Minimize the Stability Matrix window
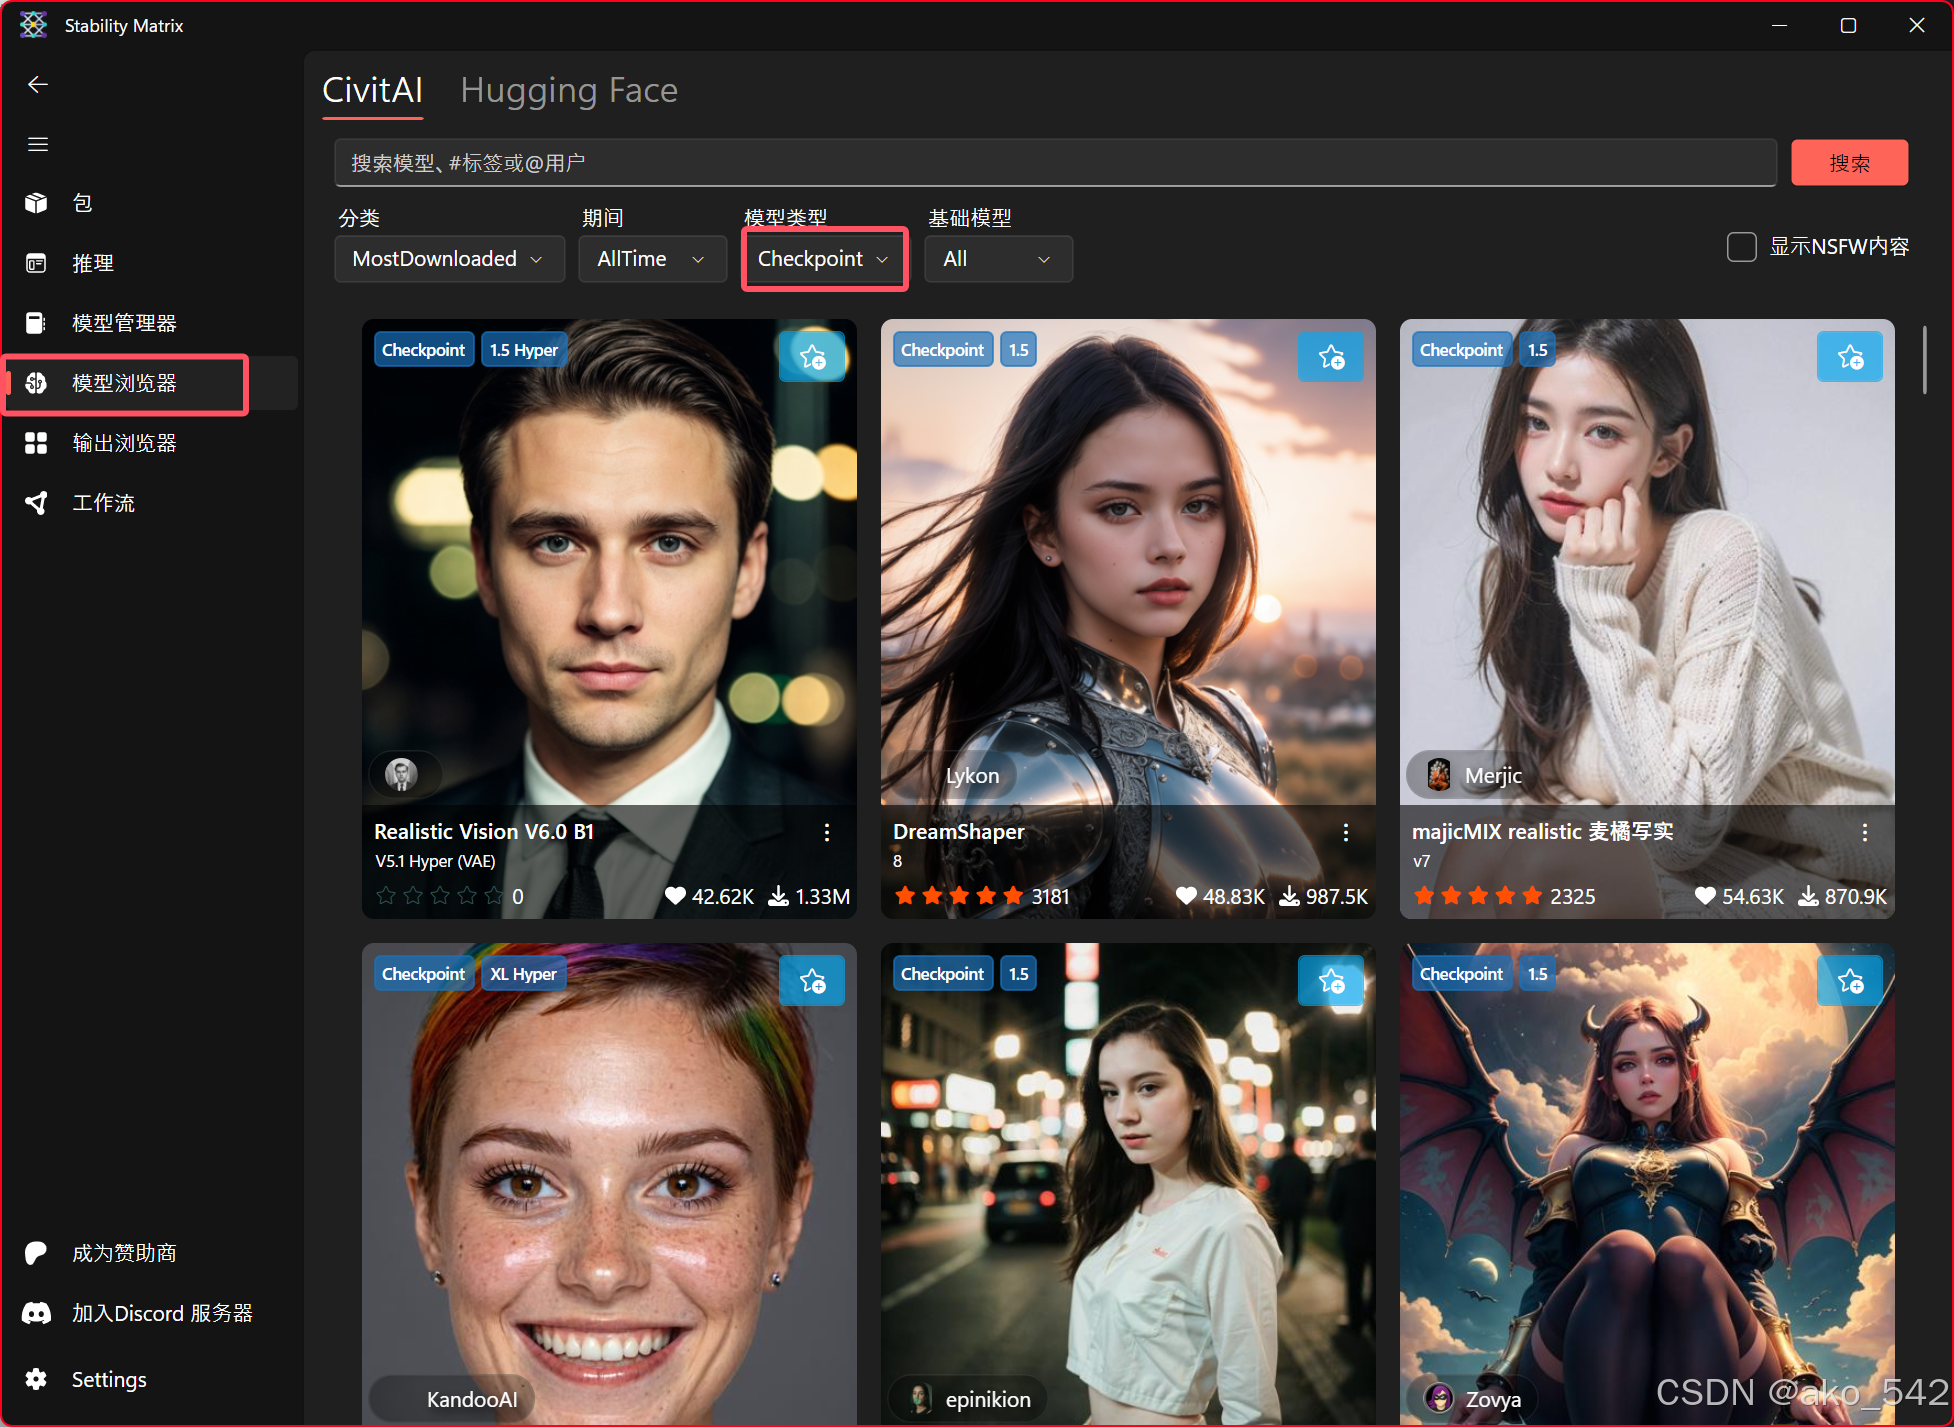The image size is (1954, 1427). pyautogui.click(x=1779, y=25)
